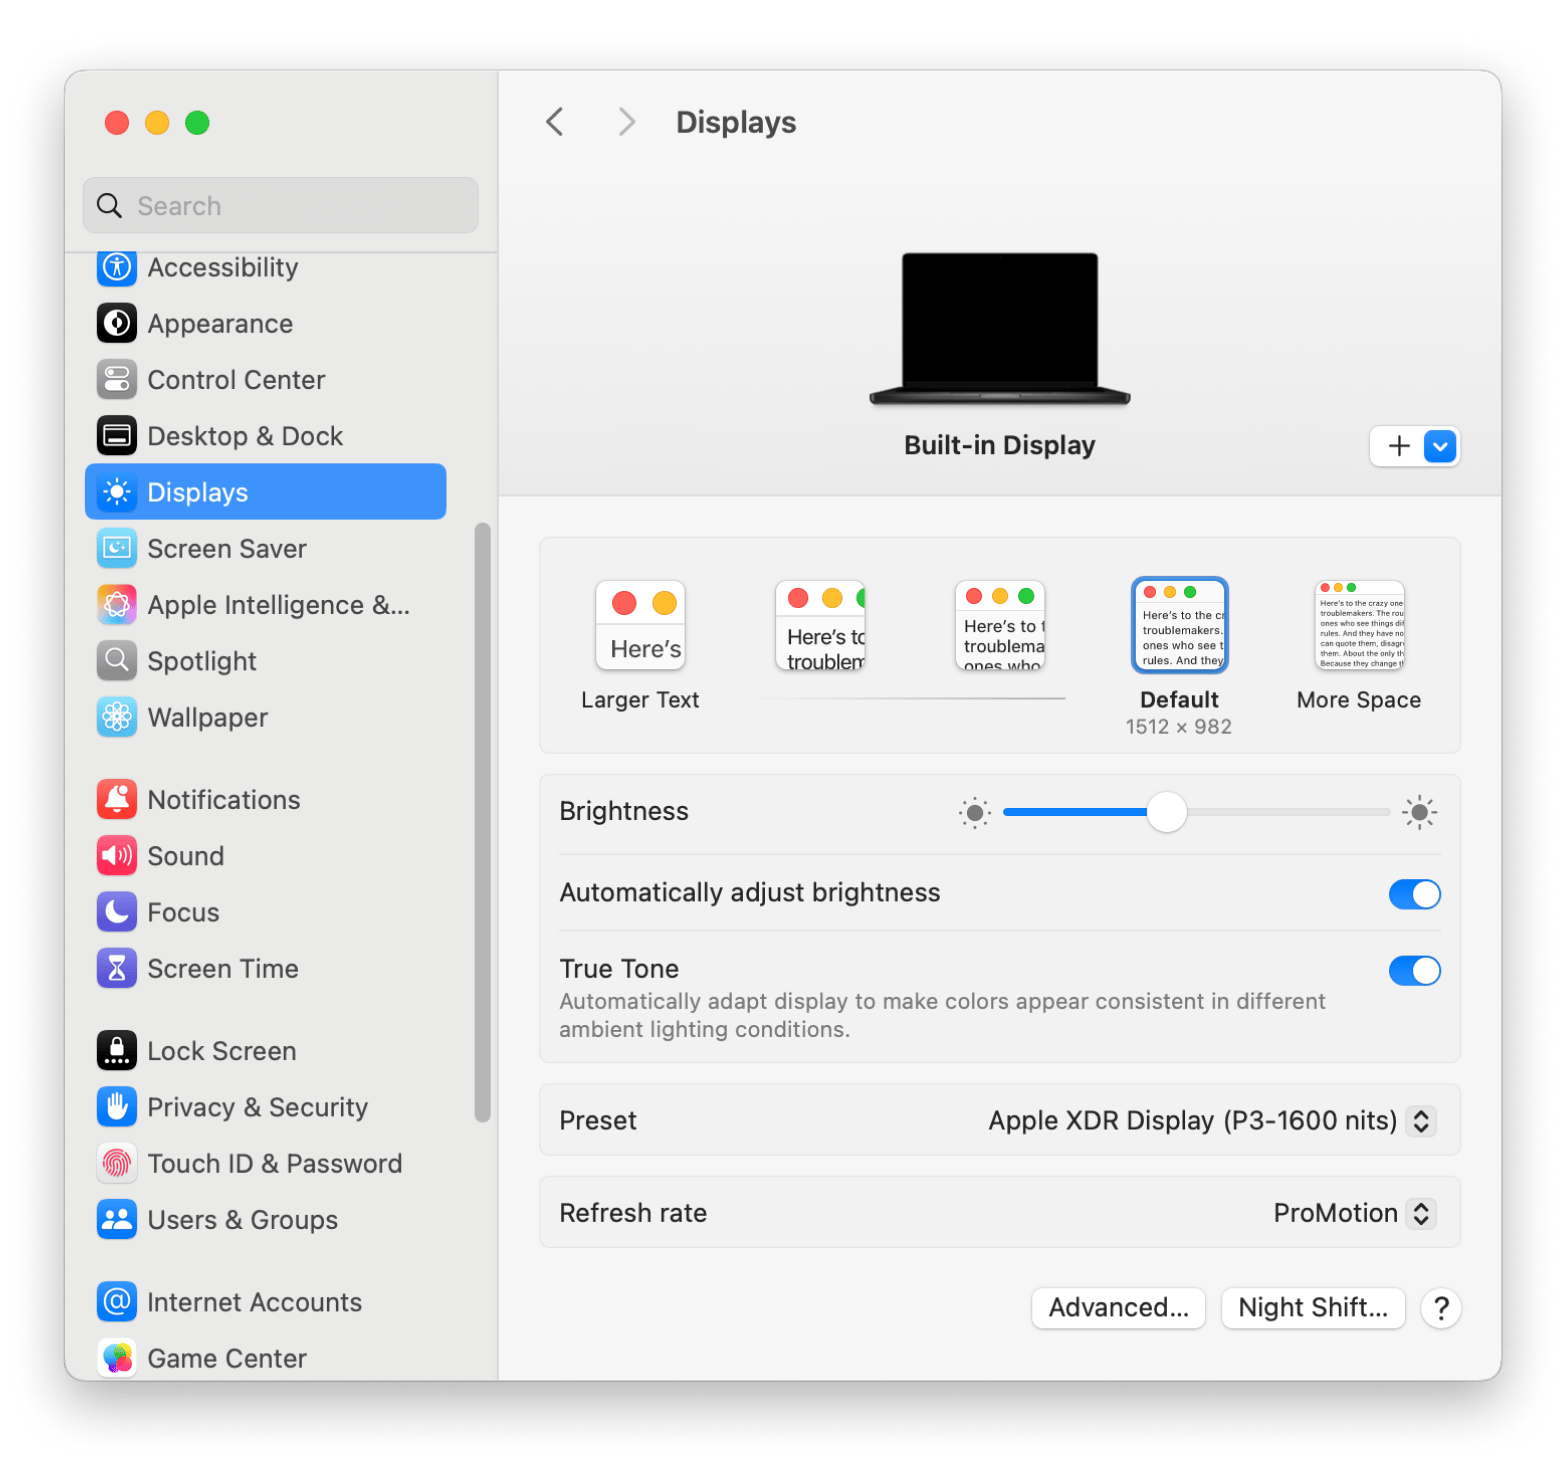Image resolution: width=1568 pixels, height=1474 pixels.
Task: Click in the Search field
Action: point(280,206)
